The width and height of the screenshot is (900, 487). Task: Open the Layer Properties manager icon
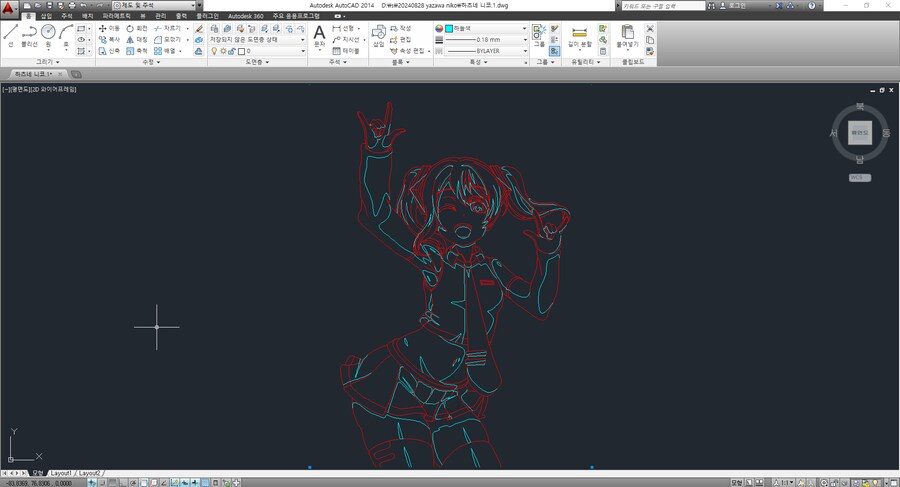pyautogui.click(x=214, y=28)
